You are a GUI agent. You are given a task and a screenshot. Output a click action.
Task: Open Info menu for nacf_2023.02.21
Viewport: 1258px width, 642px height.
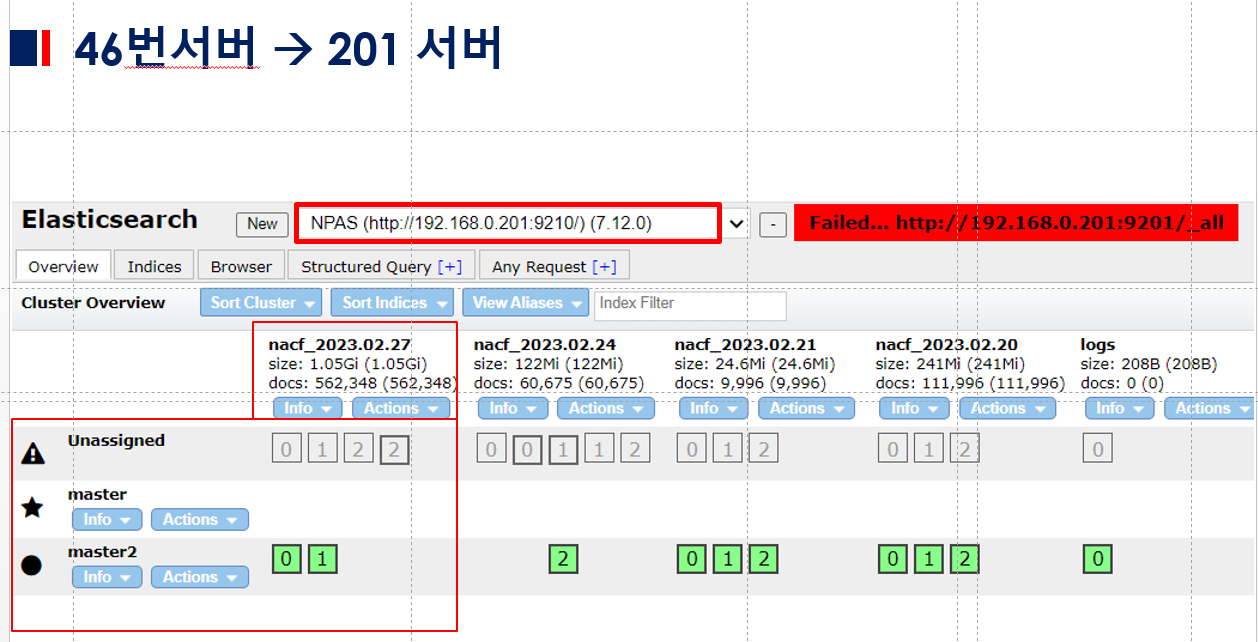713,408
